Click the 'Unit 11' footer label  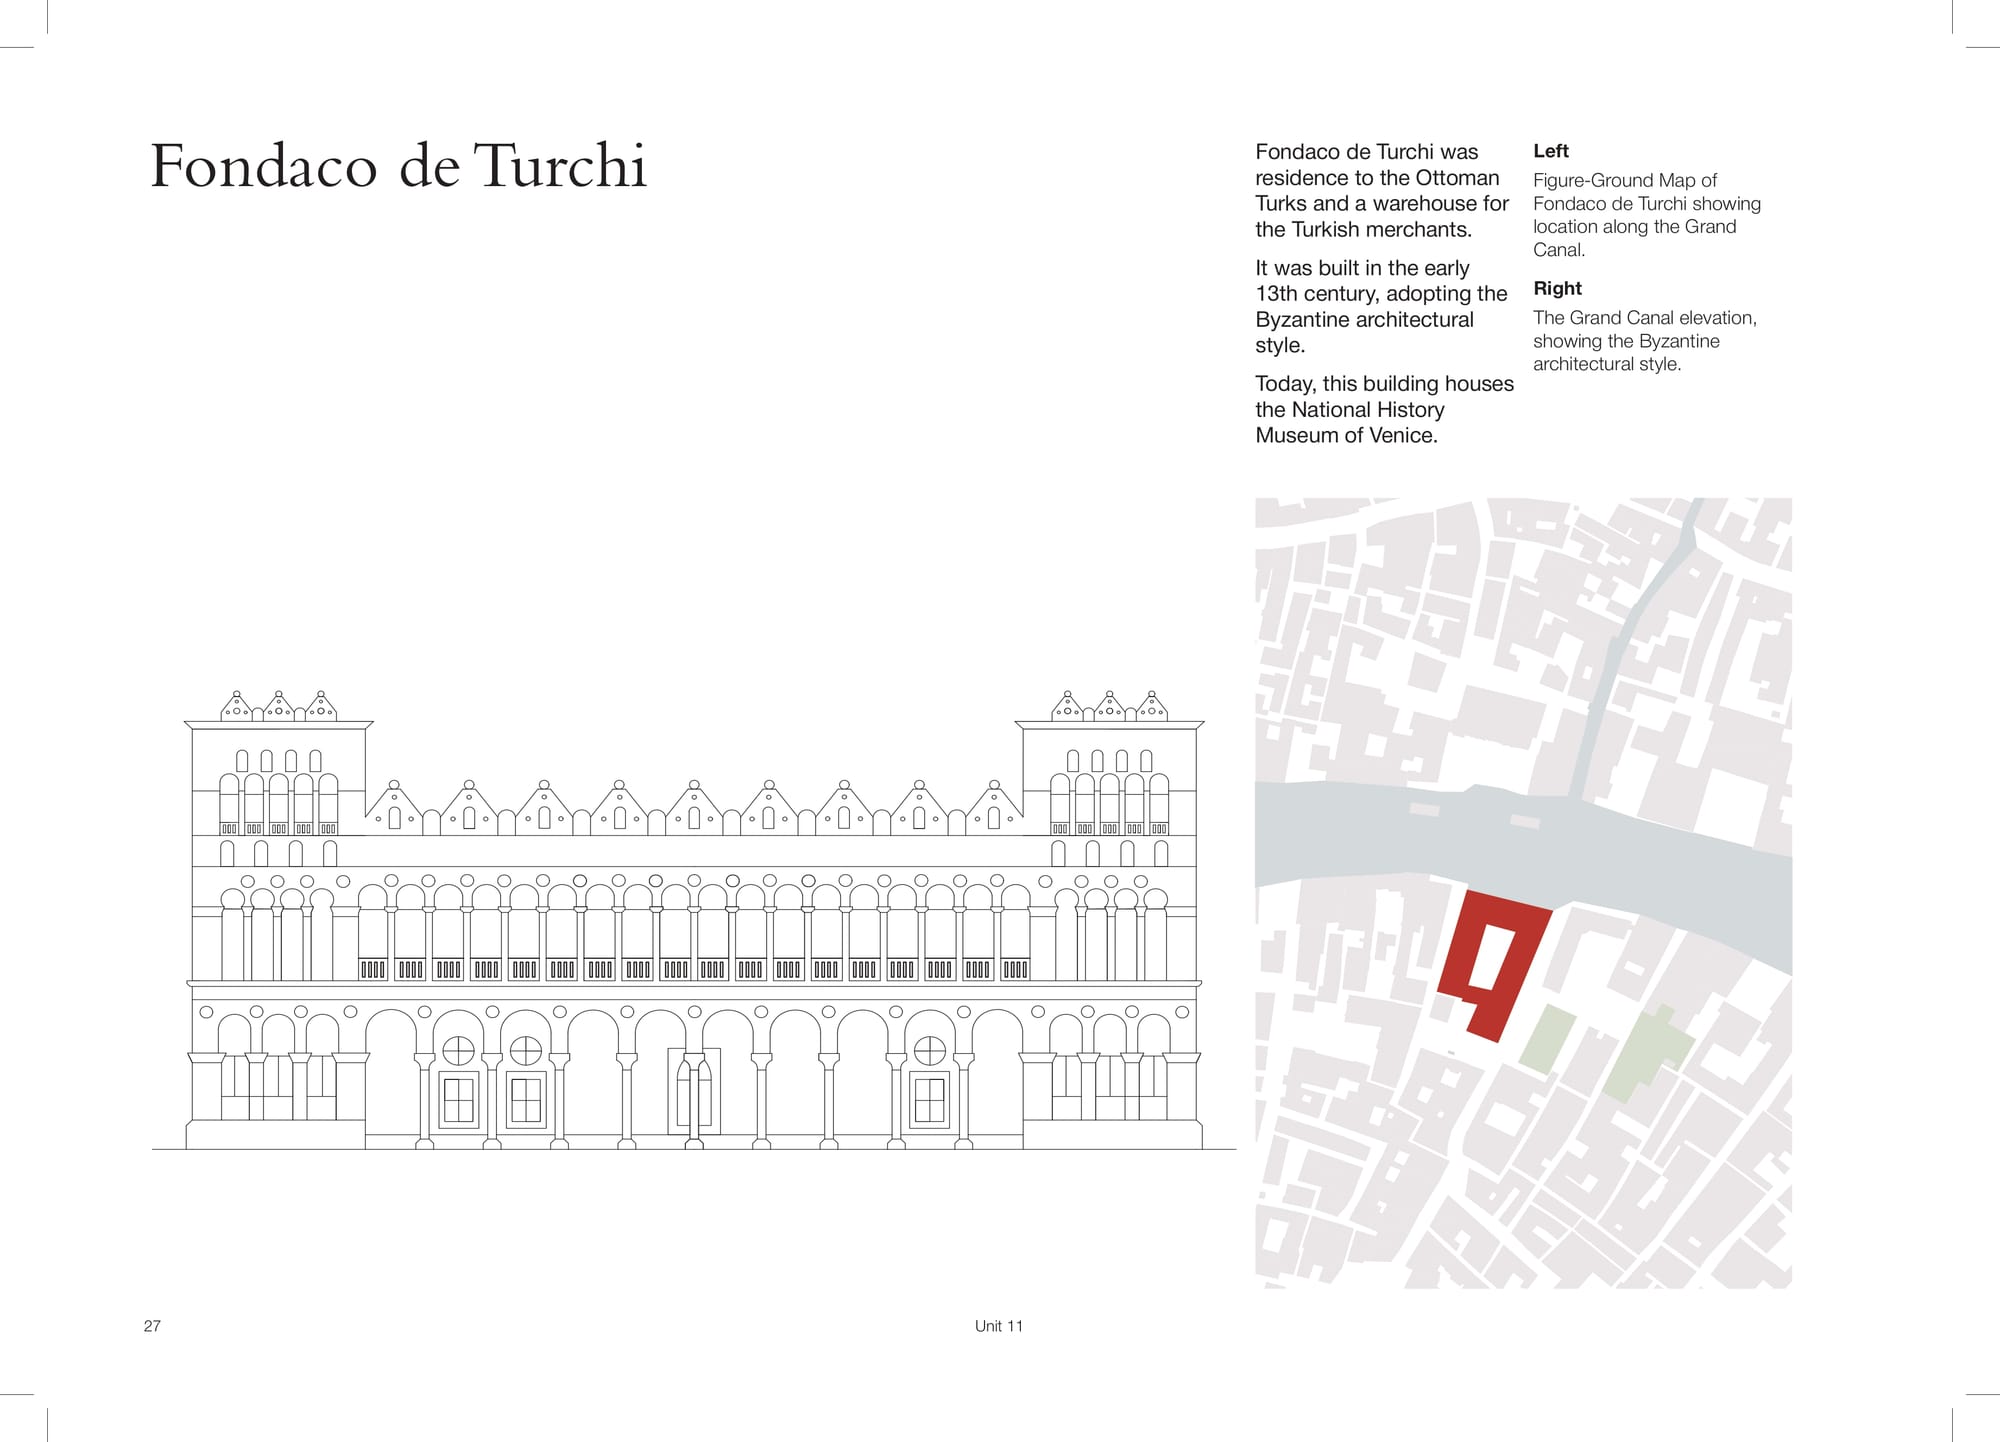pyautogui.click(x=998, y=1326)
